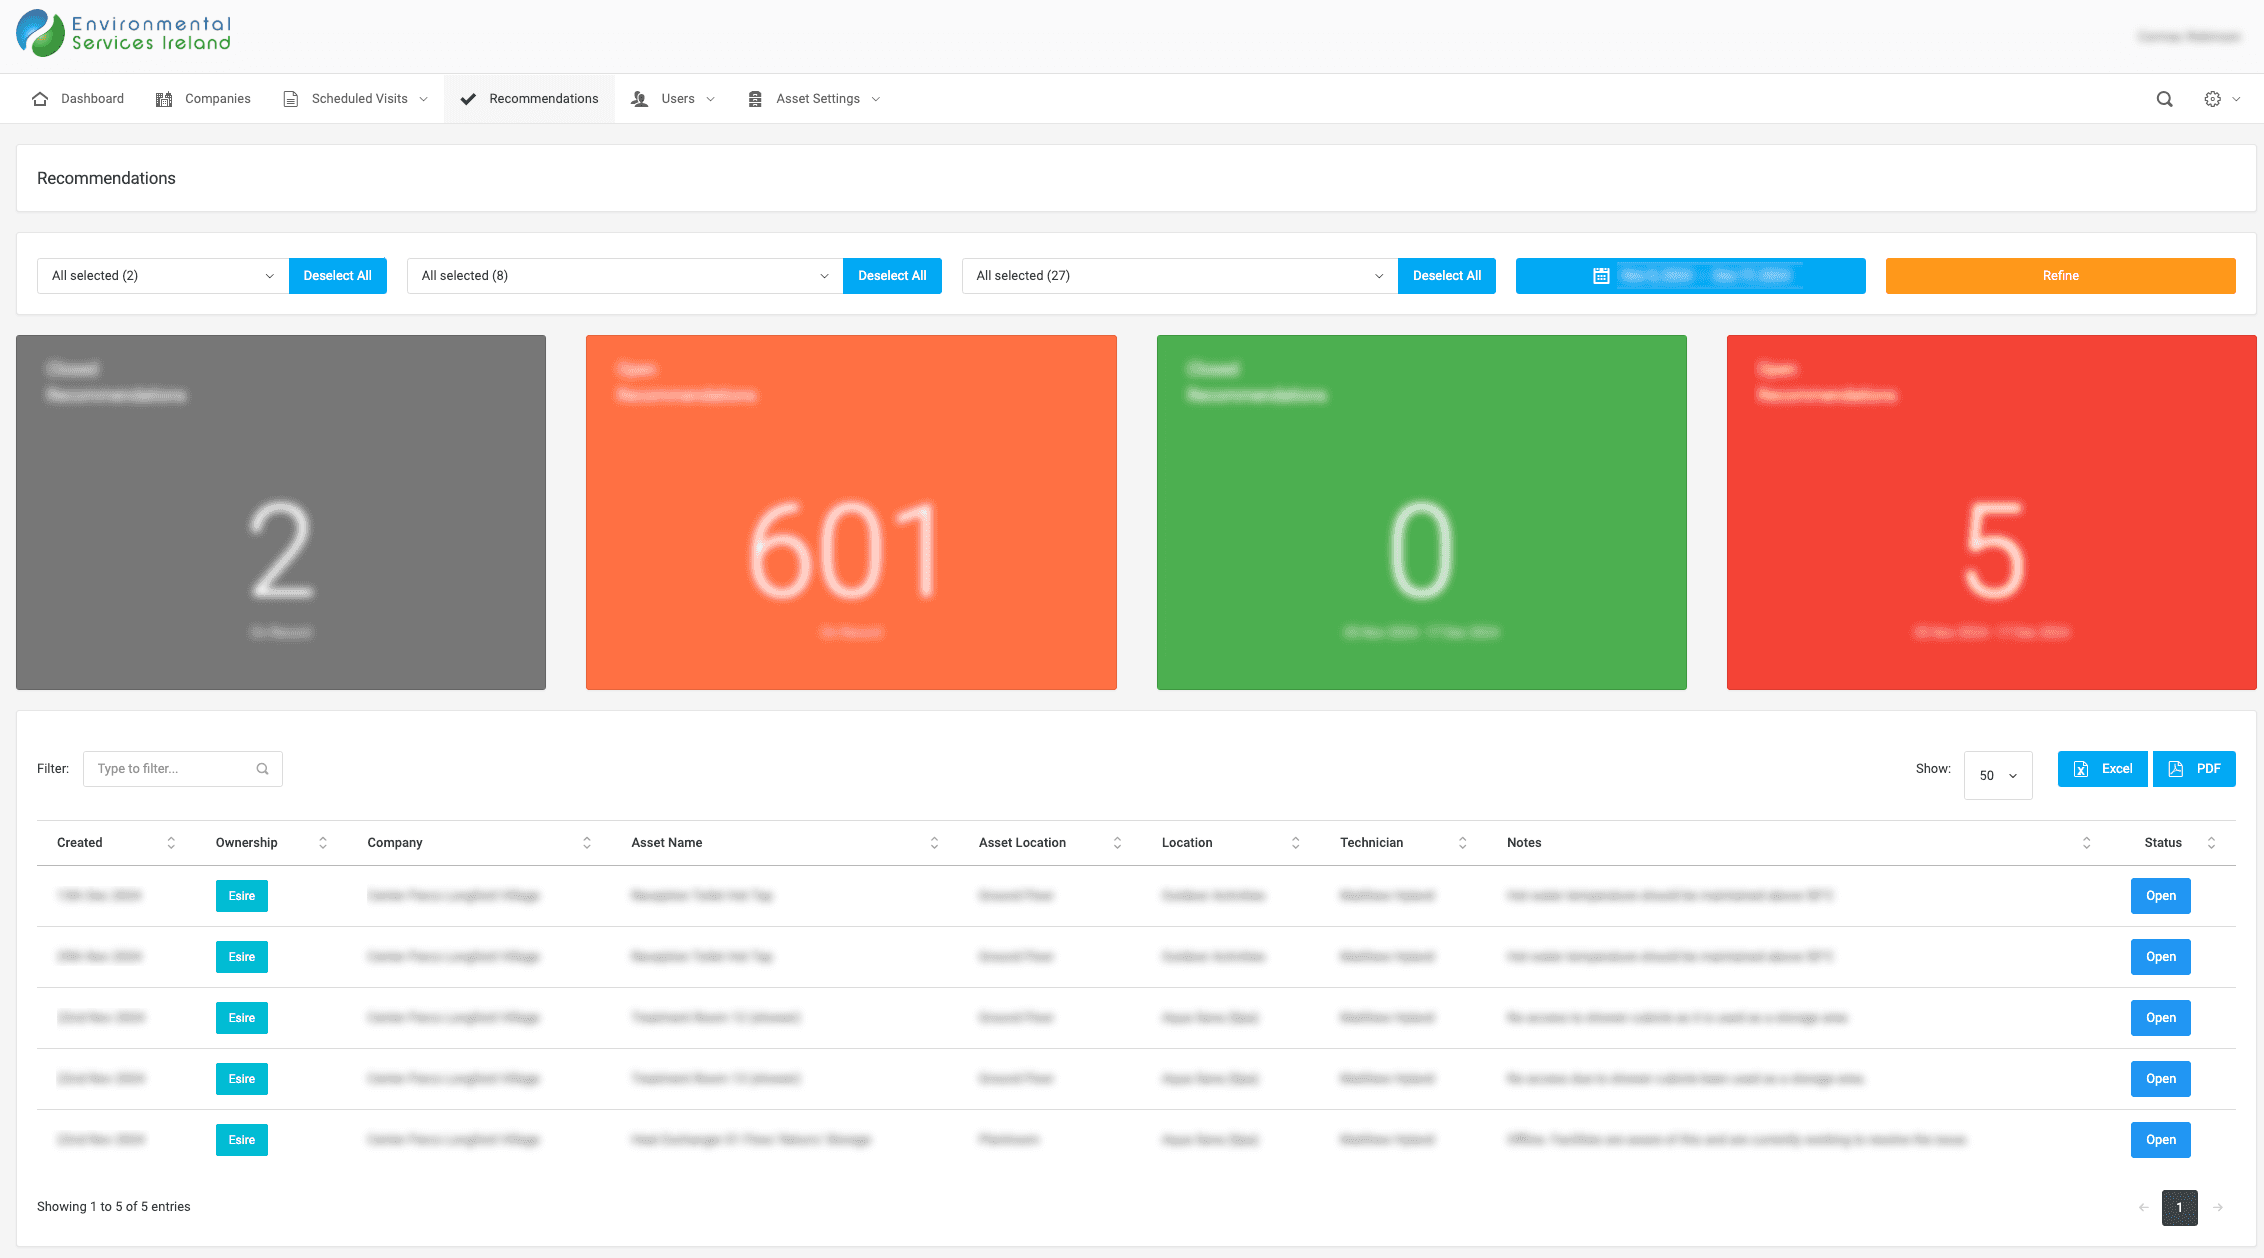Open the Users dropdown menu
The height and width of the screenshot is (1258, 2264).
click(673, 99)
